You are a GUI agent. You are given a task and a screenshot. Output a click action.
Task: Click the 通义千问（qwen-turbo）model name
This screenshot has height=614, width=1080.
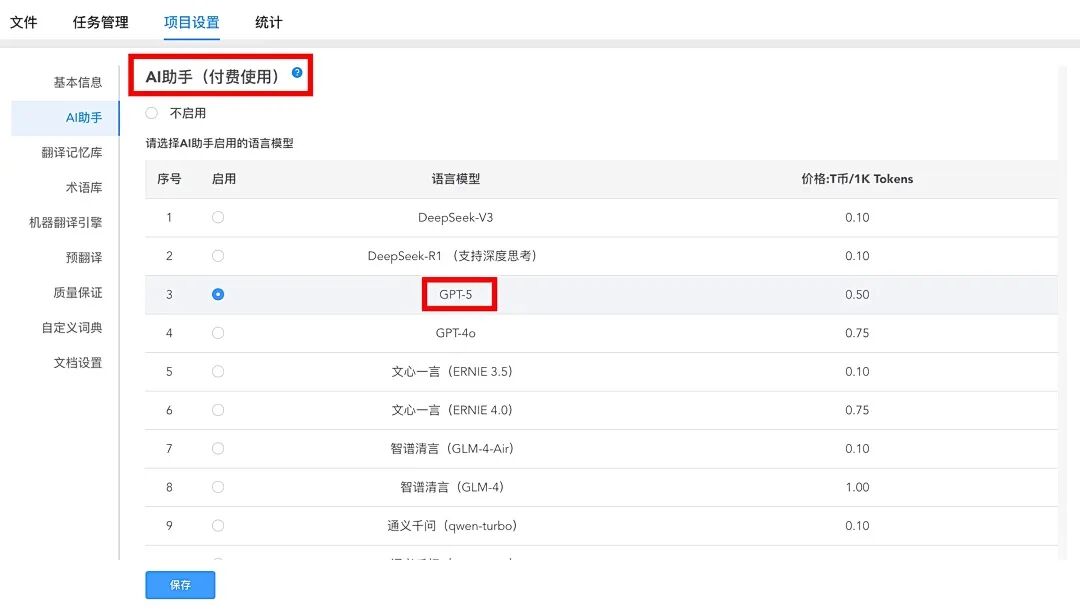pos(455,526)
